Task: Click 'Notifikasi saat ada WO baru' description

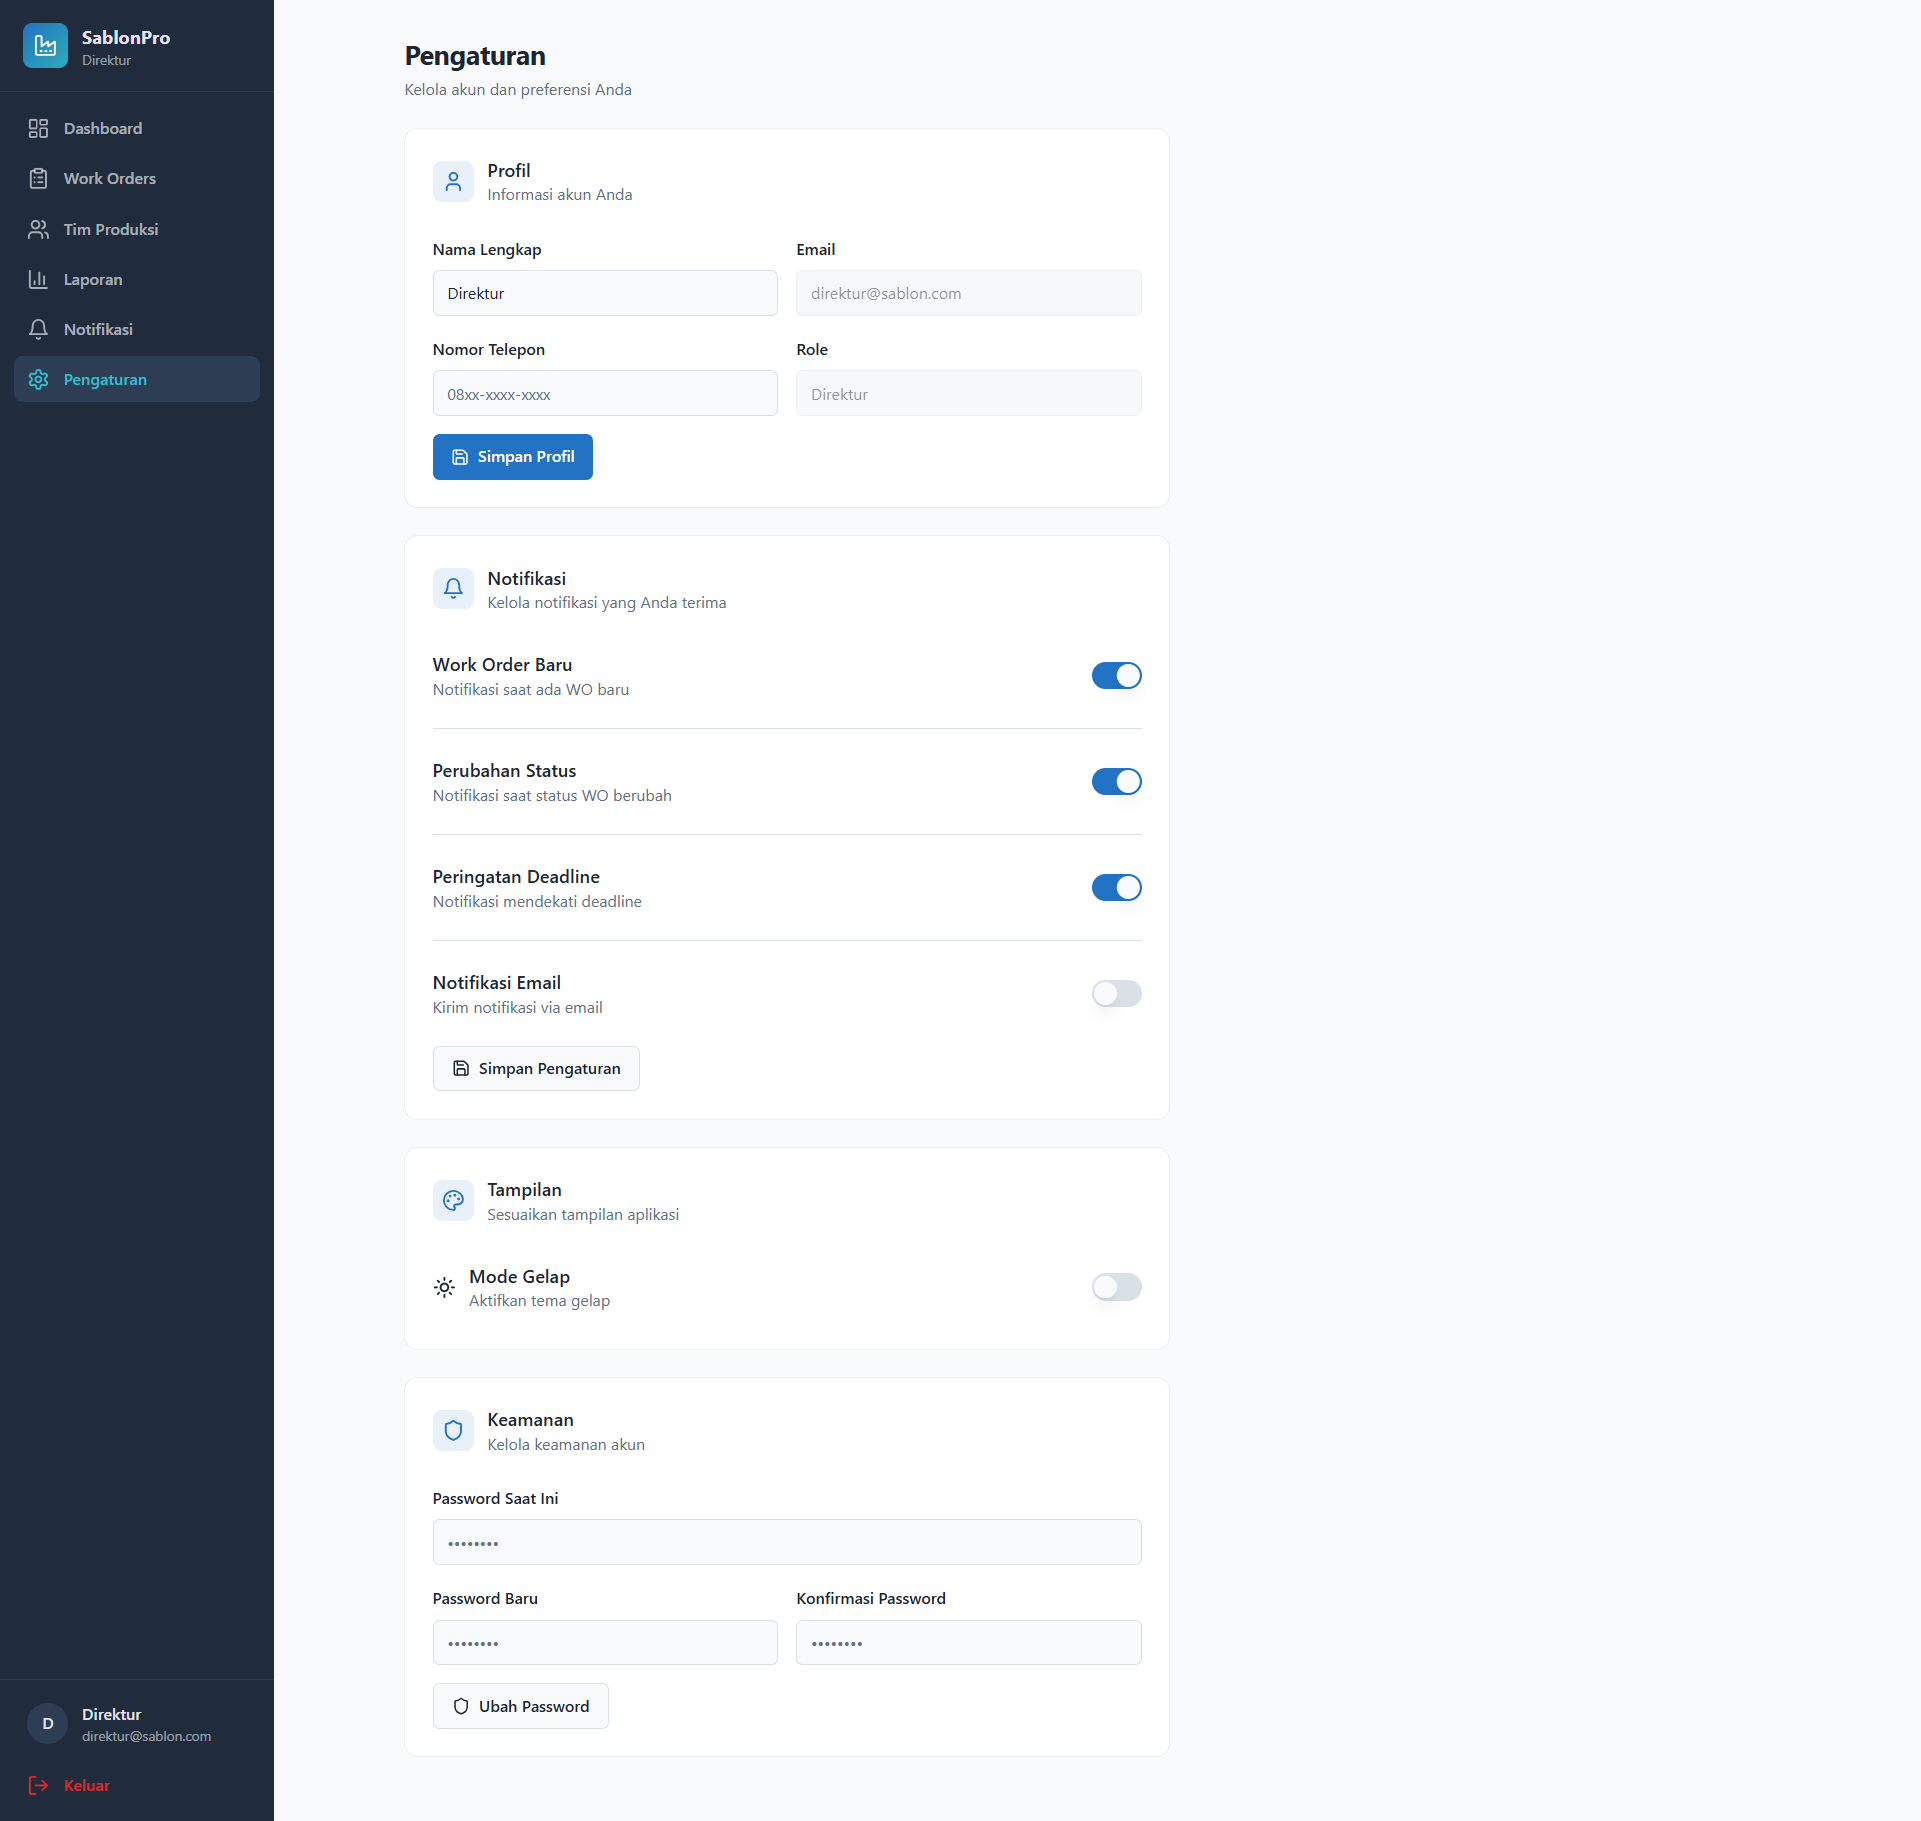Action: tap(531, 689)
